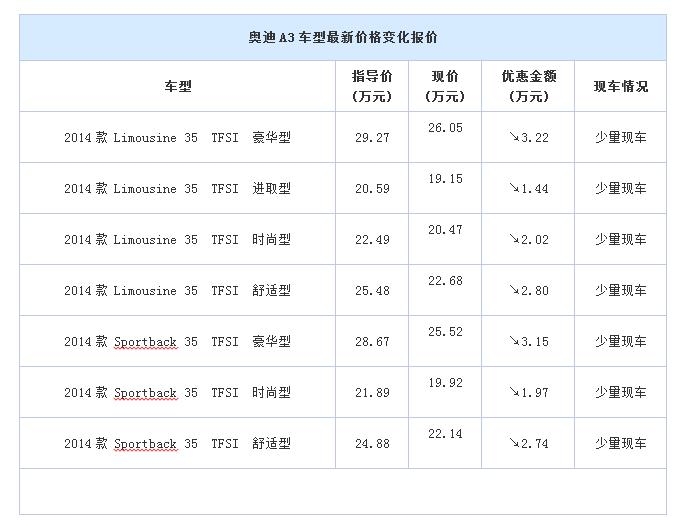
Task: Click the discount arrow beside 3.22
Action: tap(514, 137)
